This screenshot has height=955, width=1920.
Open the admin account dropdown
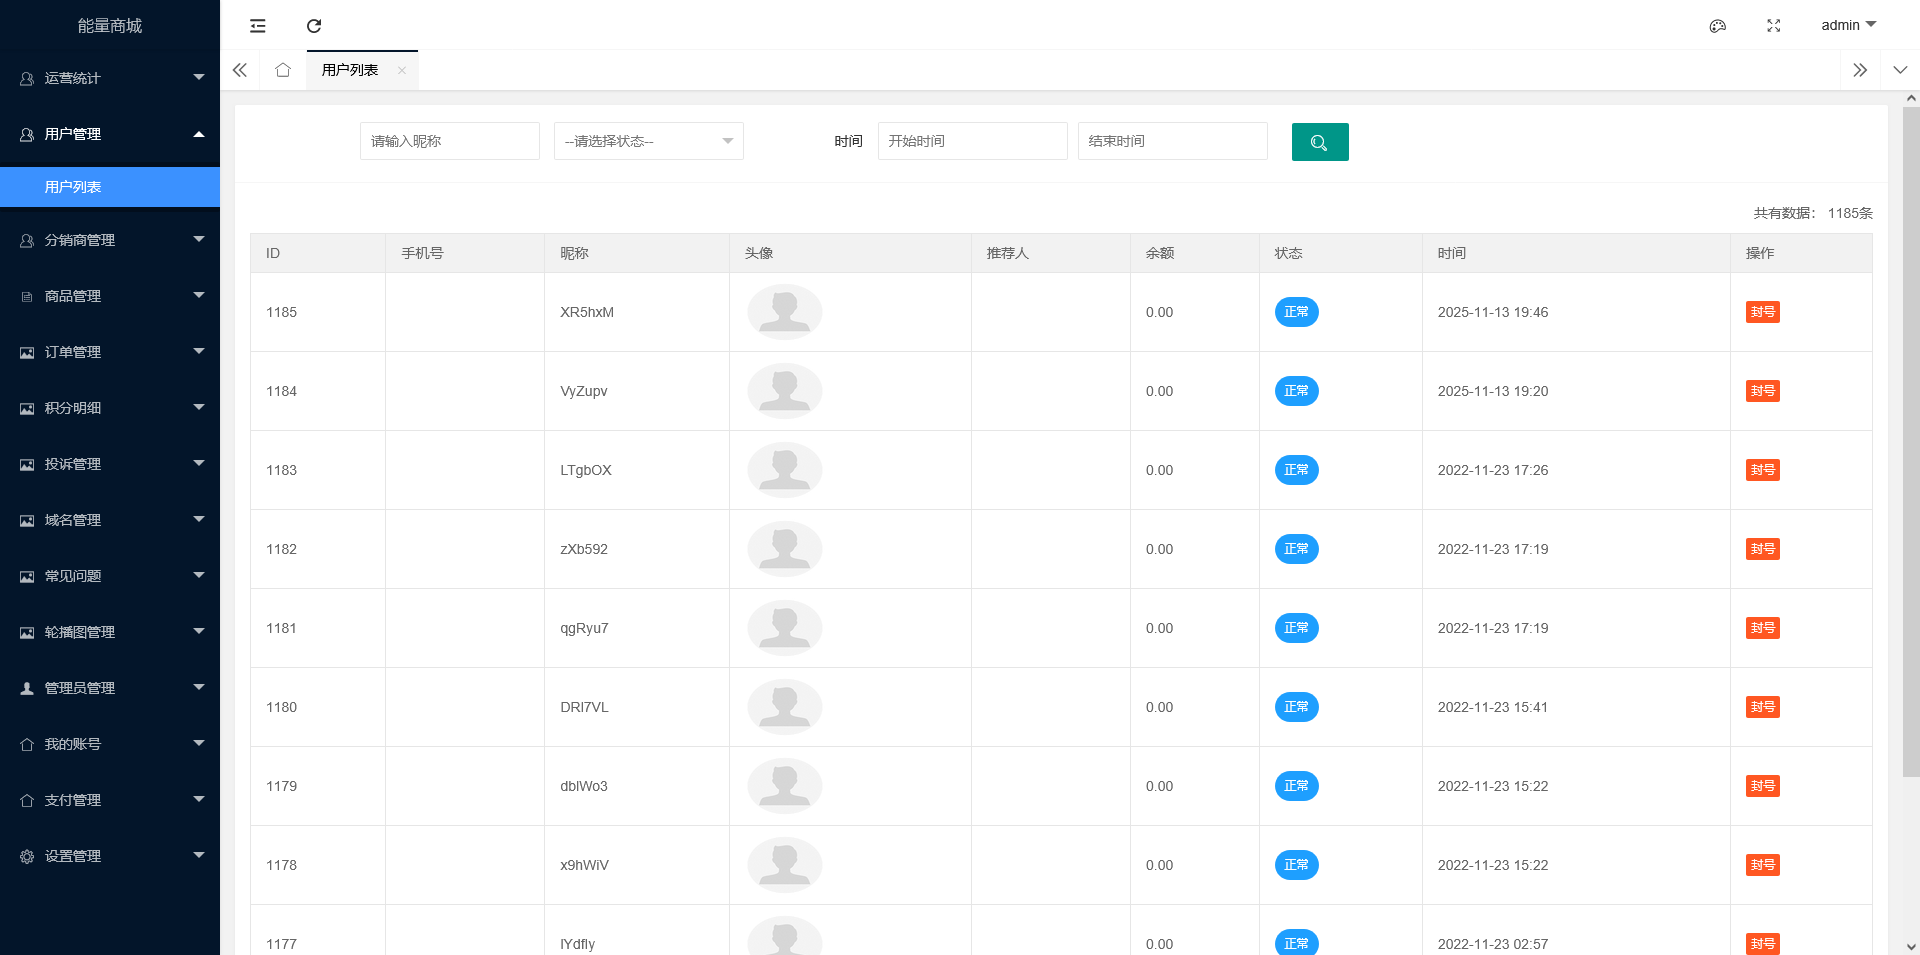[1848, 25]
